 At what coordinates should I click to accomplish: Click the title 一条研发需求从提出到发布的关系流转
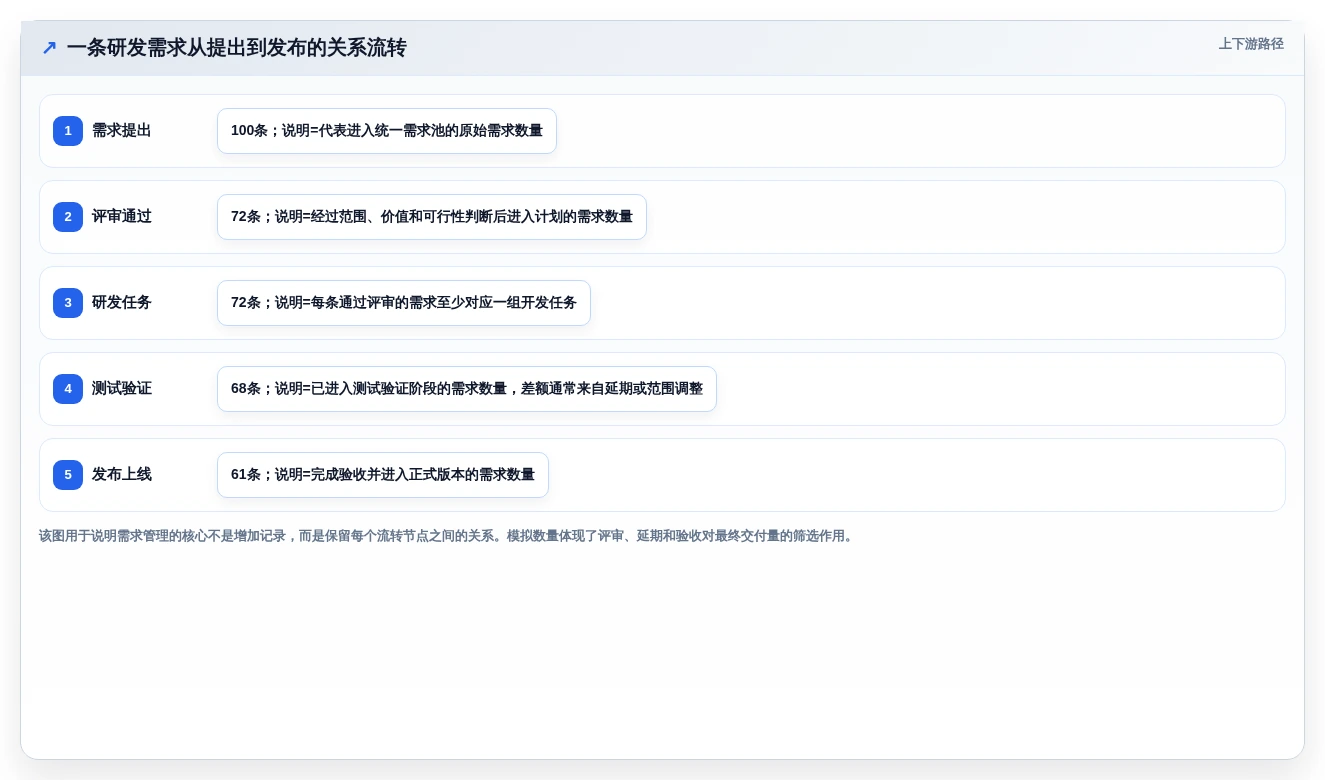[x=237, y=48]
